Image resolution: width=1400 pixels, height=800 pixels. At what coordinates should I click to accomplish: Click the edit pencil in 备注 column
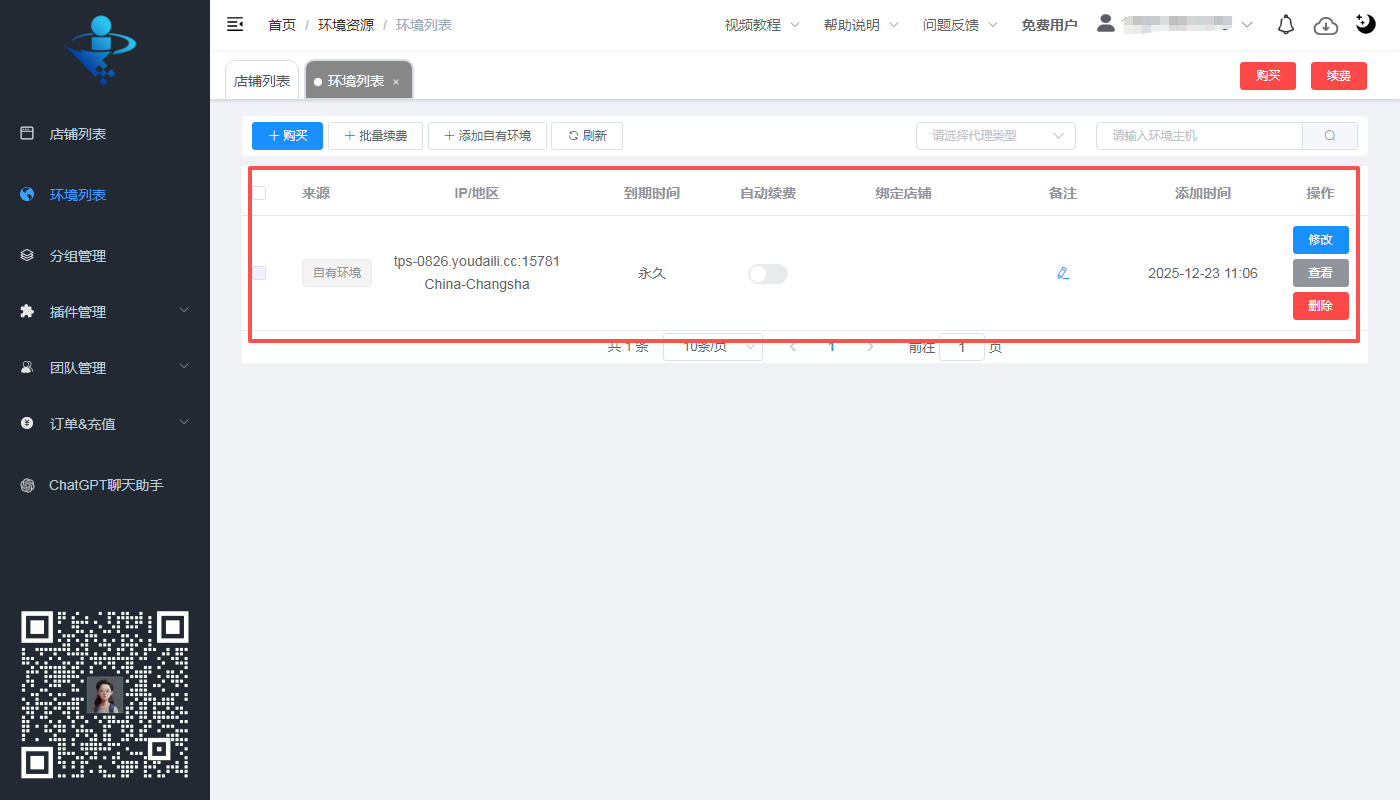[x=1063, y=272]
